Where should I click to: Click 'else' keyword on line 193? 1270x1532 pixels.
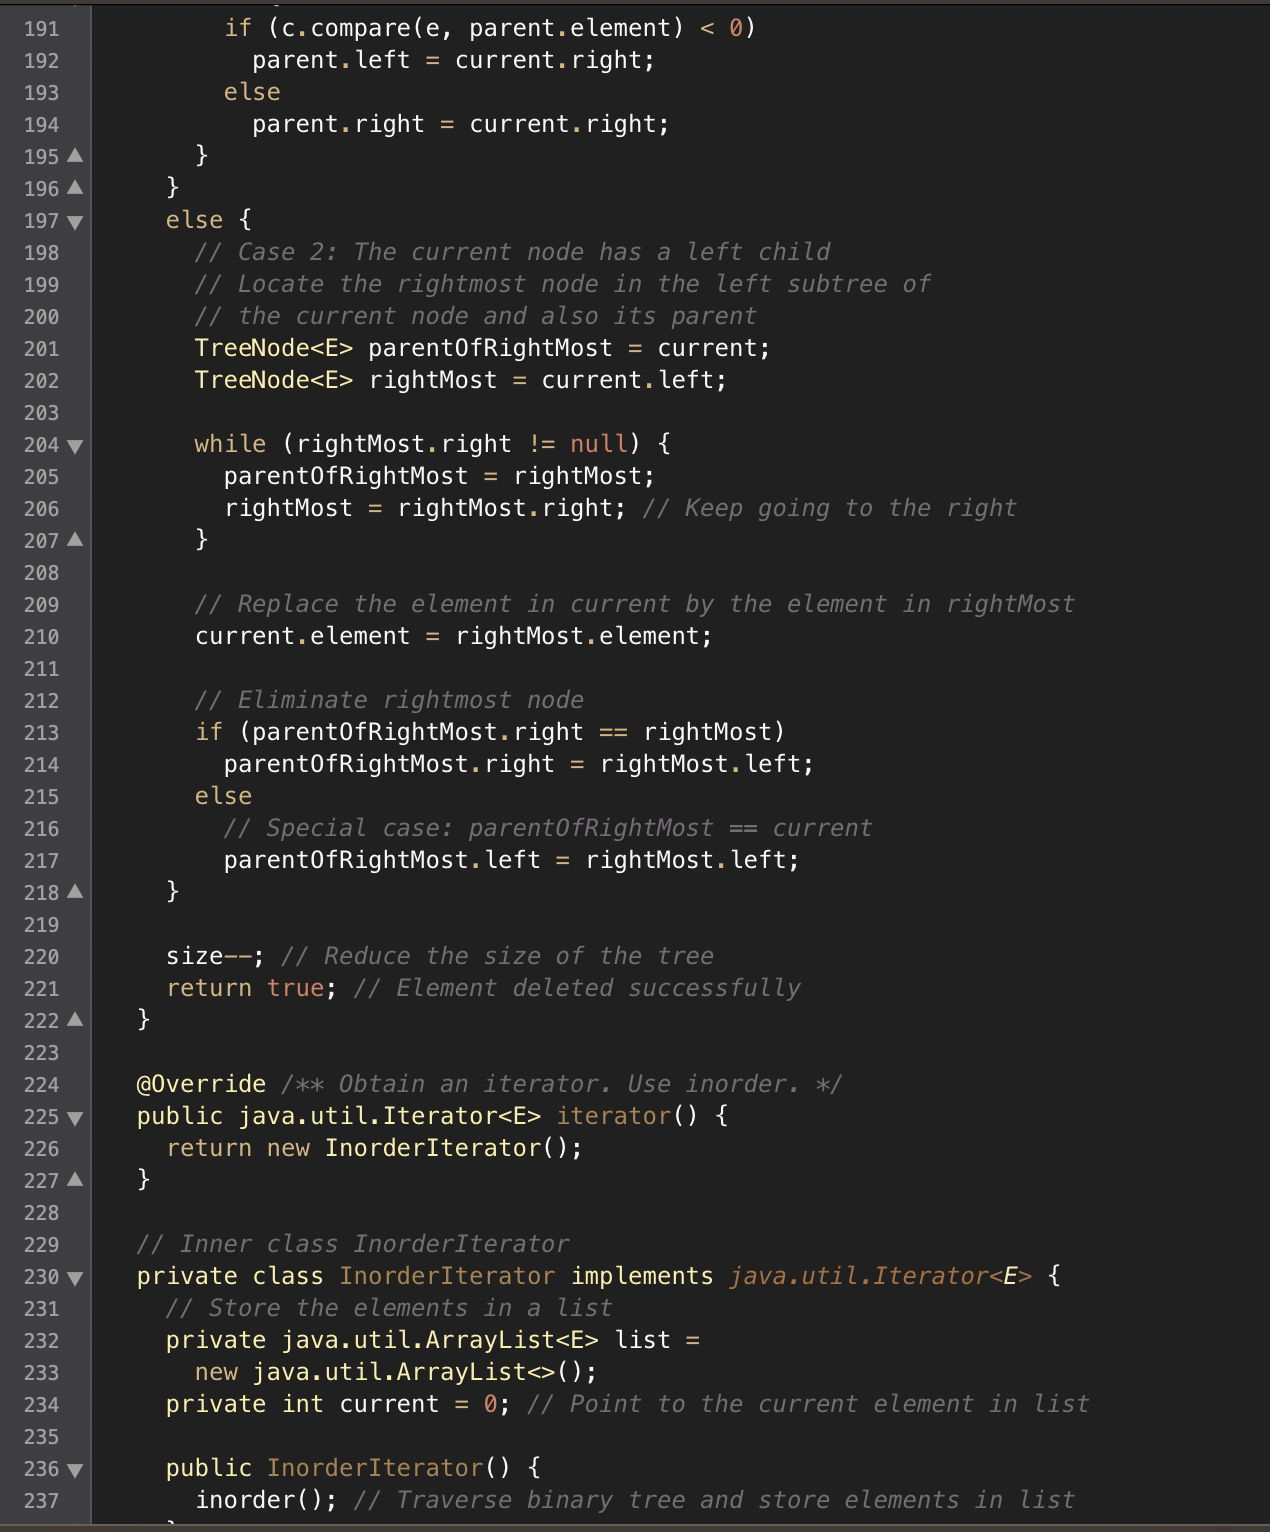[252, 92]
